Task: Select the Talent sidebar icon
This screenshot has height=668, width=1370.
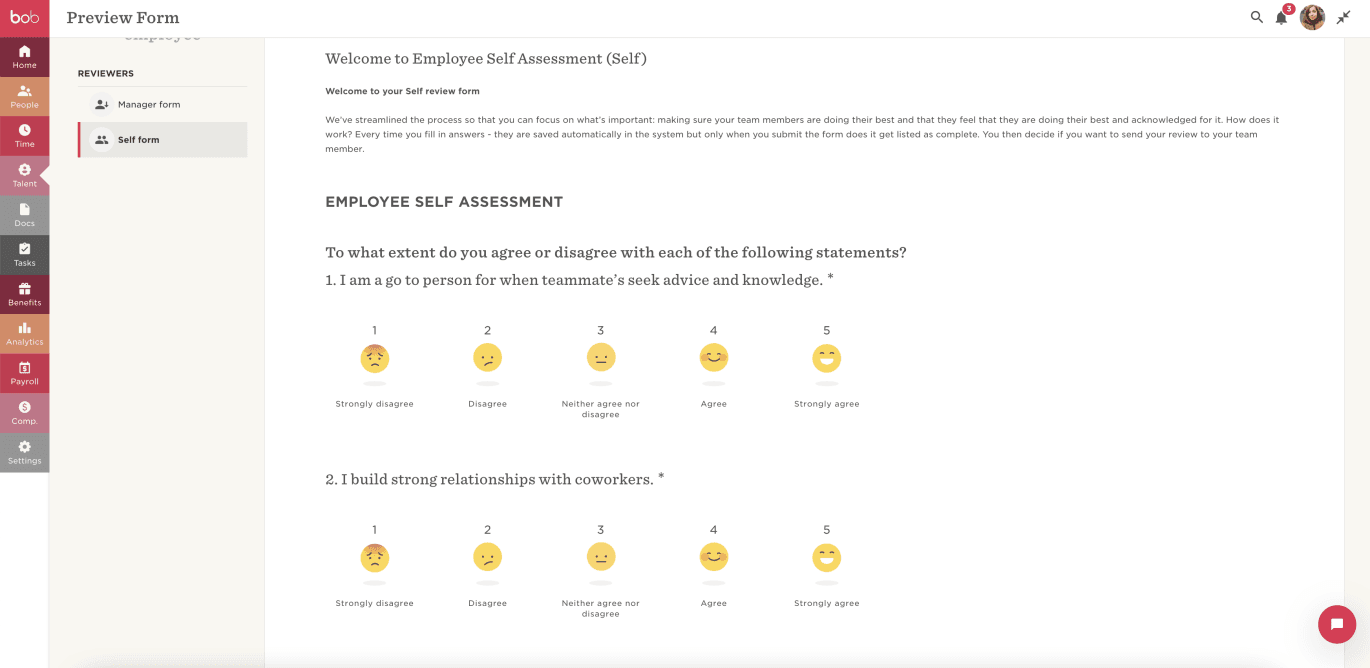Action: click(24, 176)
